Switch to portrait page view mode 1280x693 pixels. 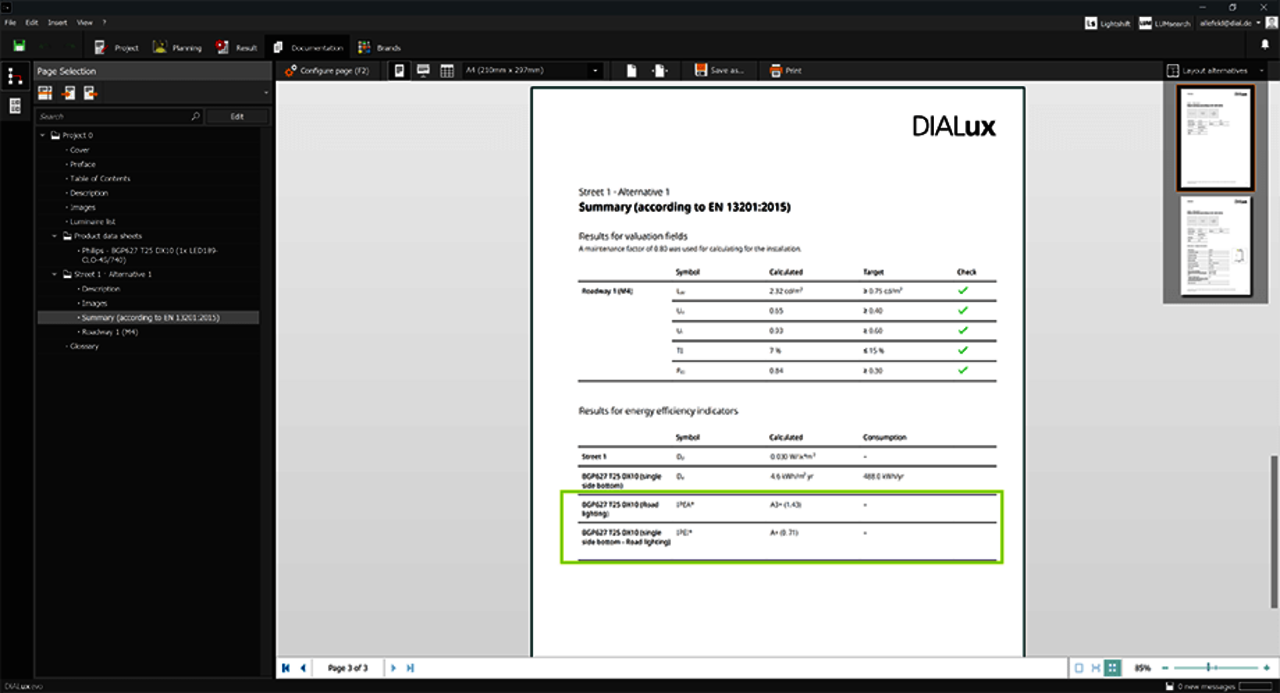coord(401,71)
